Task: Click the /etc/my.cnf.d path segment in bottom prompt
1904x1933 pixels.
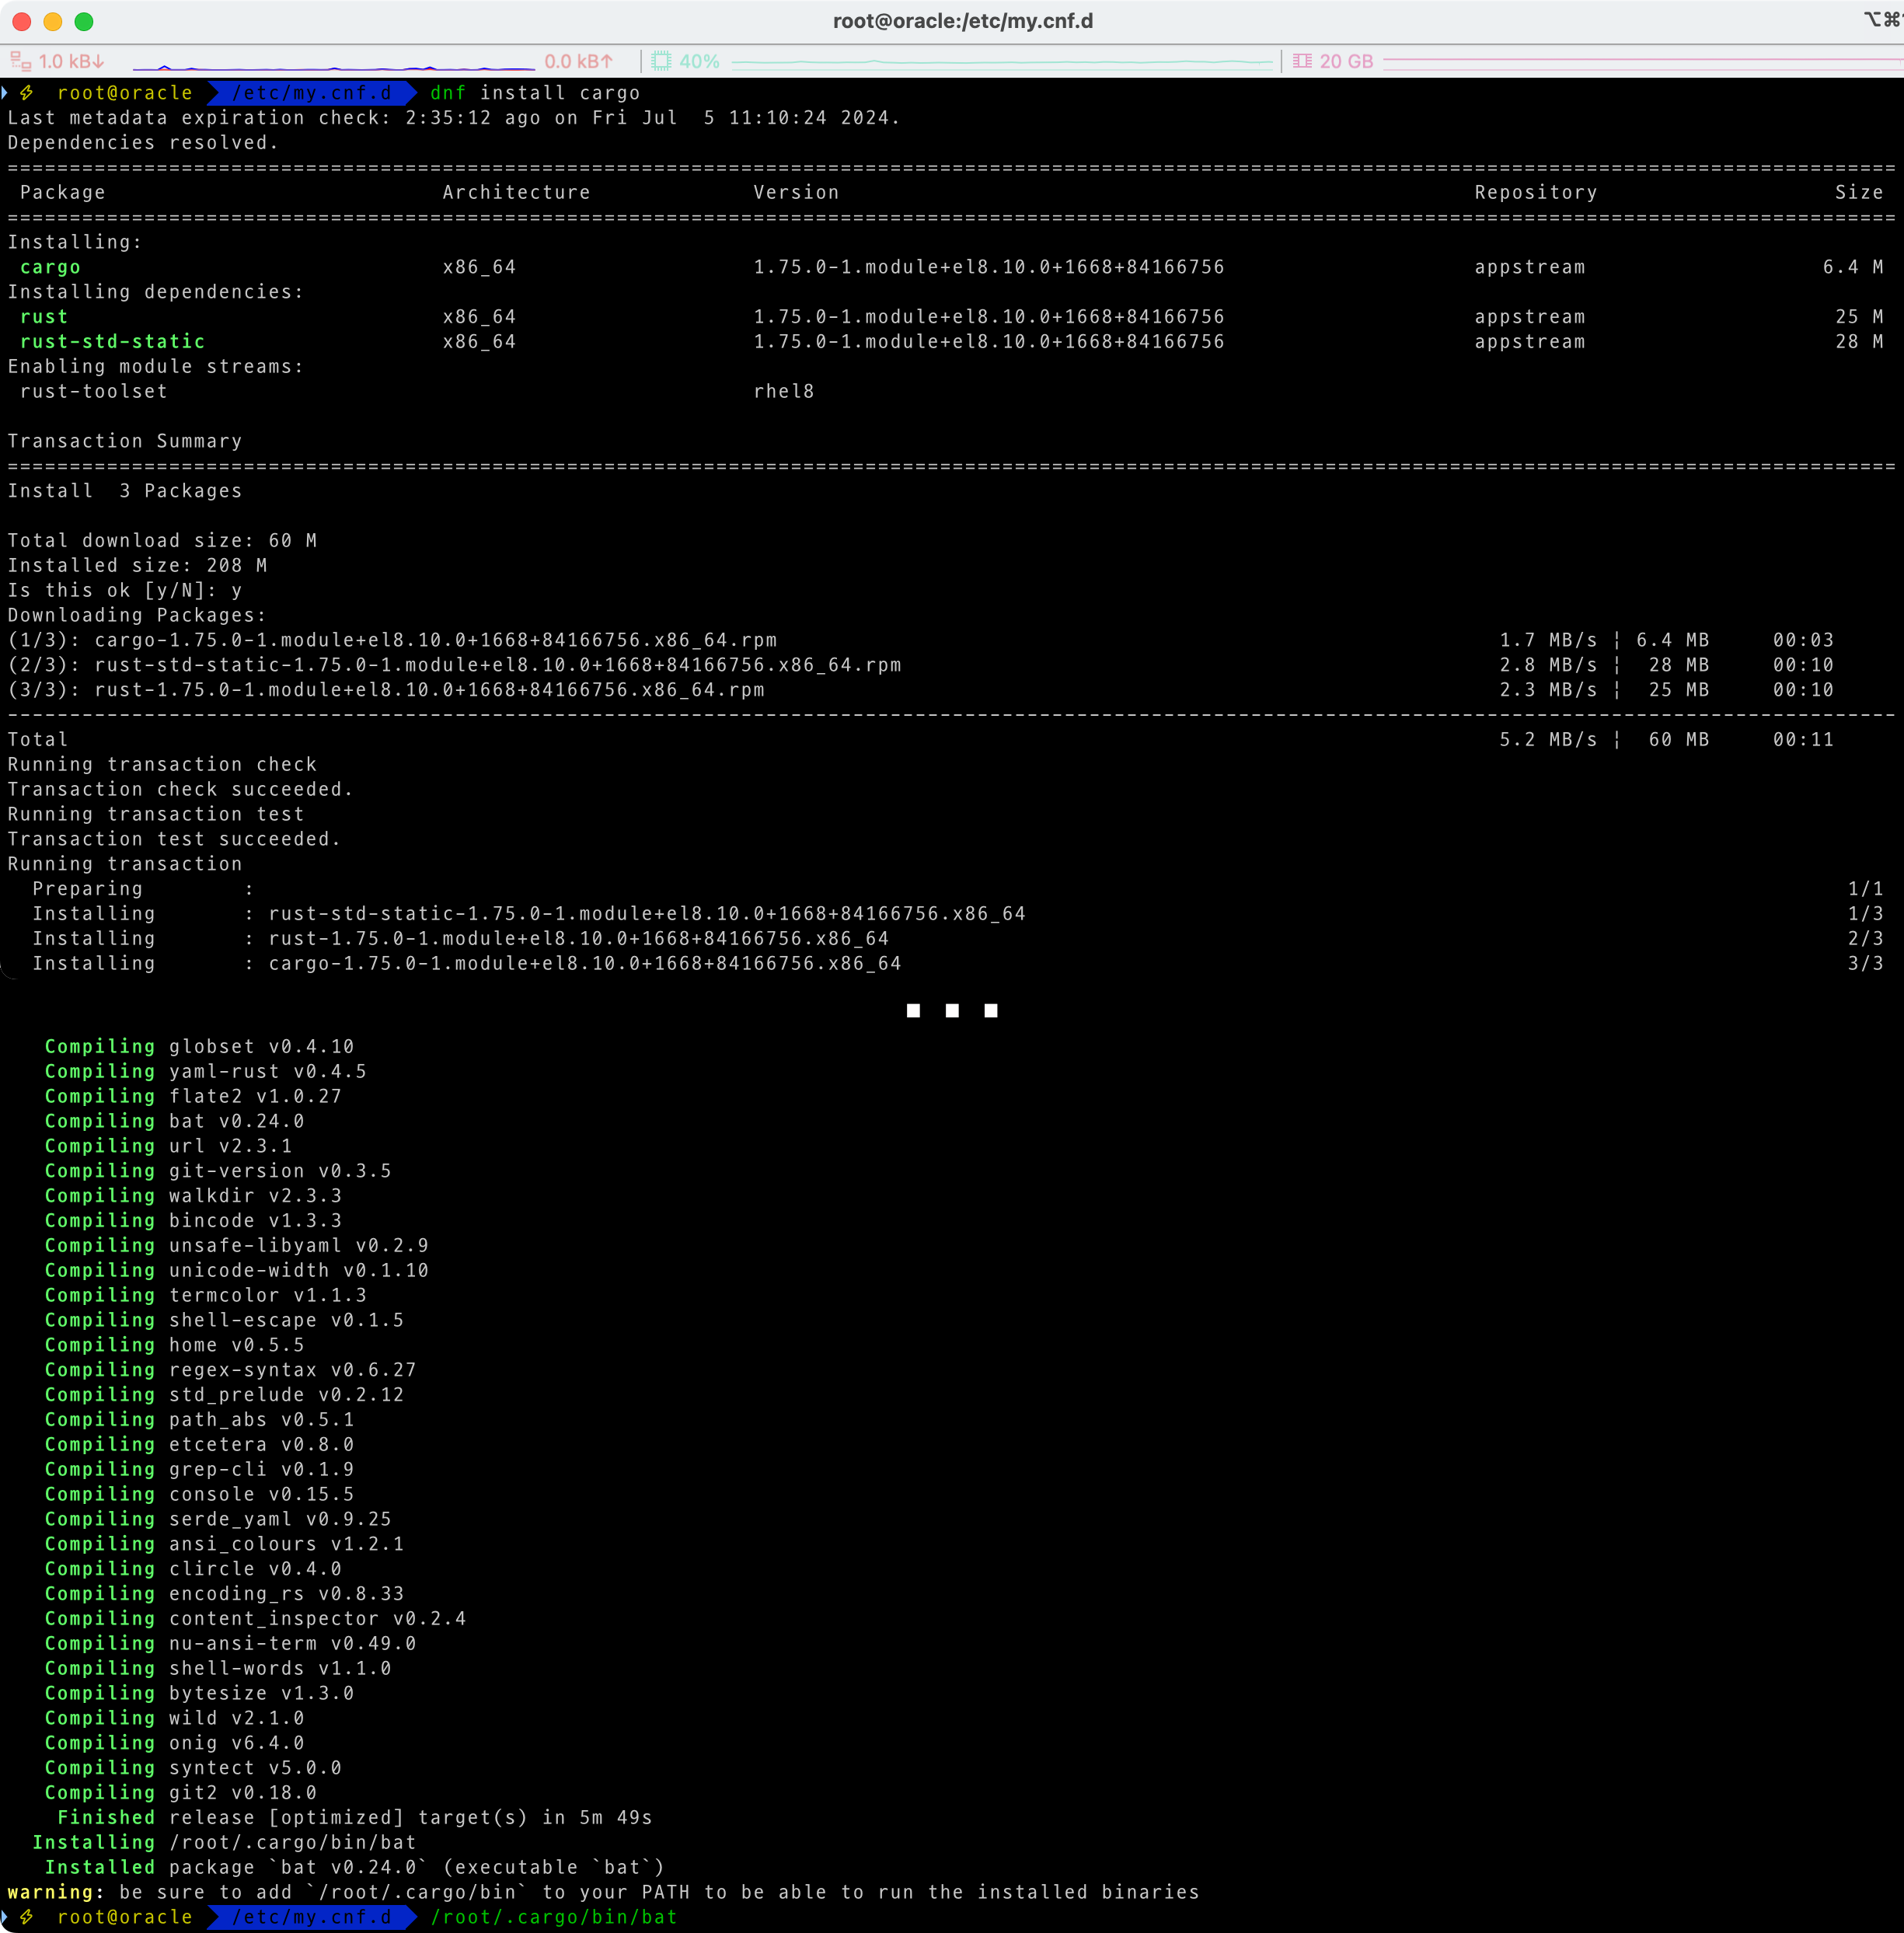Action: 311,1917
